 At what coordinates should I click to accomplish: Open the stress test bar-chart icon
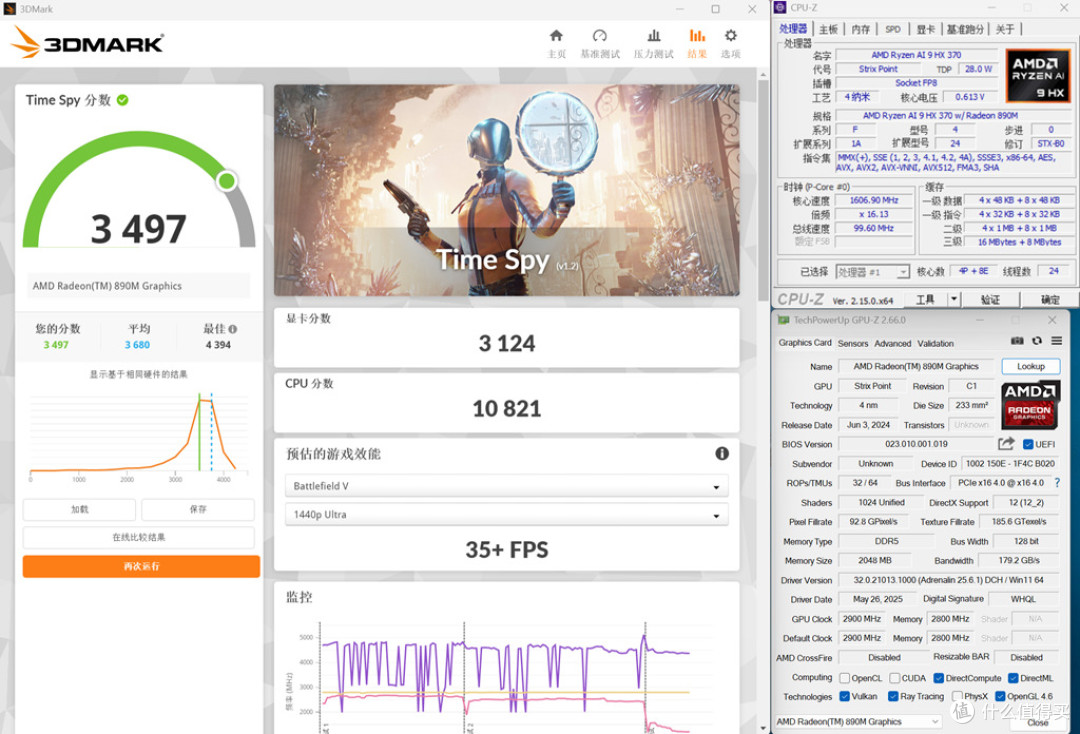tap(654, 35)
